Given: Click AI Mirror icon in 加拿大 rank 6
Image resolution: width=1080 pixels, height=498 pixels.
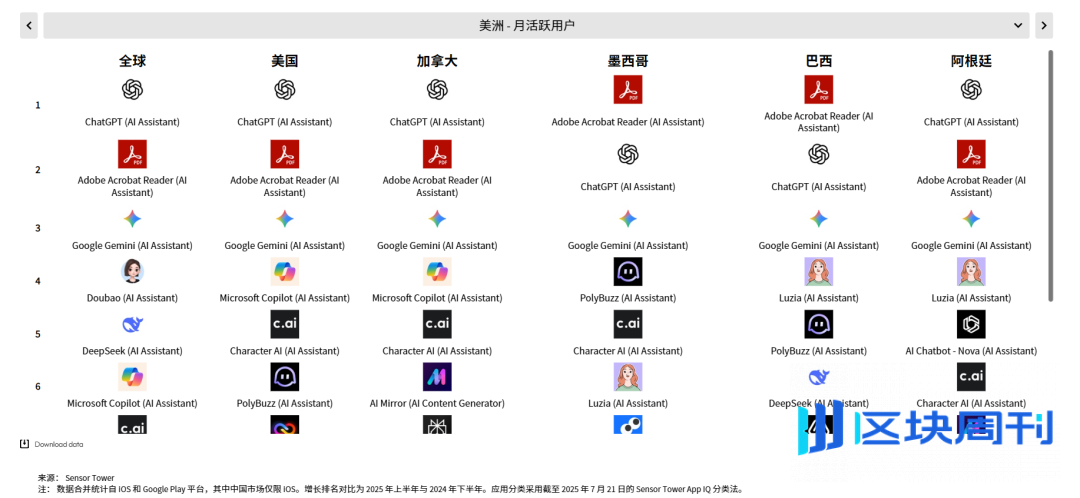Looking at the screenshot, I should (437, 377).
